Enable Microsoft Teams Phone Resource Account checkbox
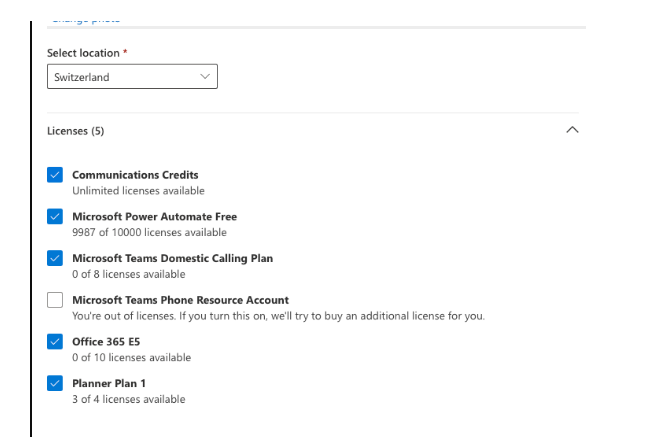The width and height of the screenshot is (666, 437). click(x=55, y=300)
